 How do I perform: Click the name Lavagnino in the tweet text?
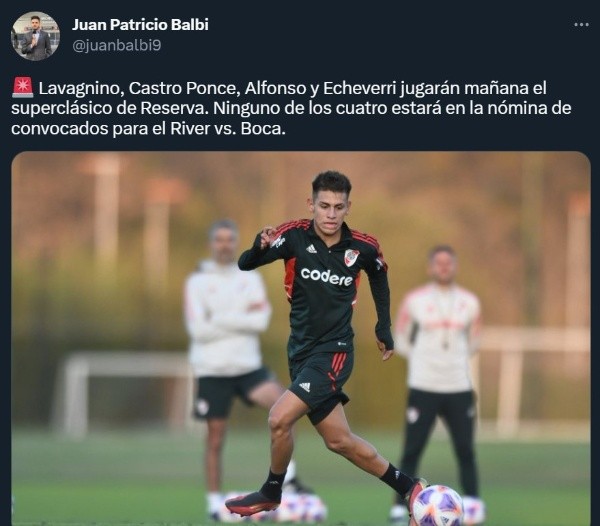pos(81,89)
